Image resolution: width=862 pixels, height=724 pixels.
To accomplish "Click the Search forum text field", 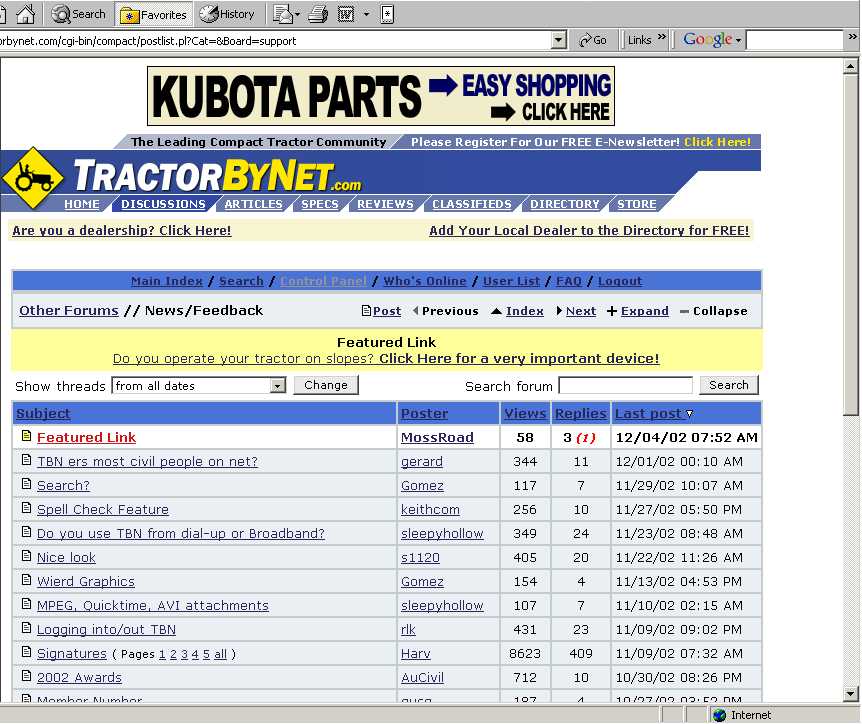I will (626, 385).
